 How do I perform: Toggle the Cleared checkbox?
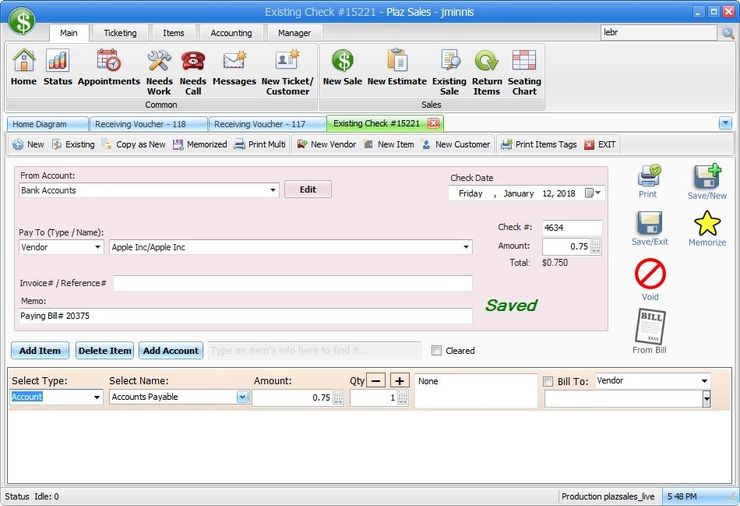(x=437, y=351)
